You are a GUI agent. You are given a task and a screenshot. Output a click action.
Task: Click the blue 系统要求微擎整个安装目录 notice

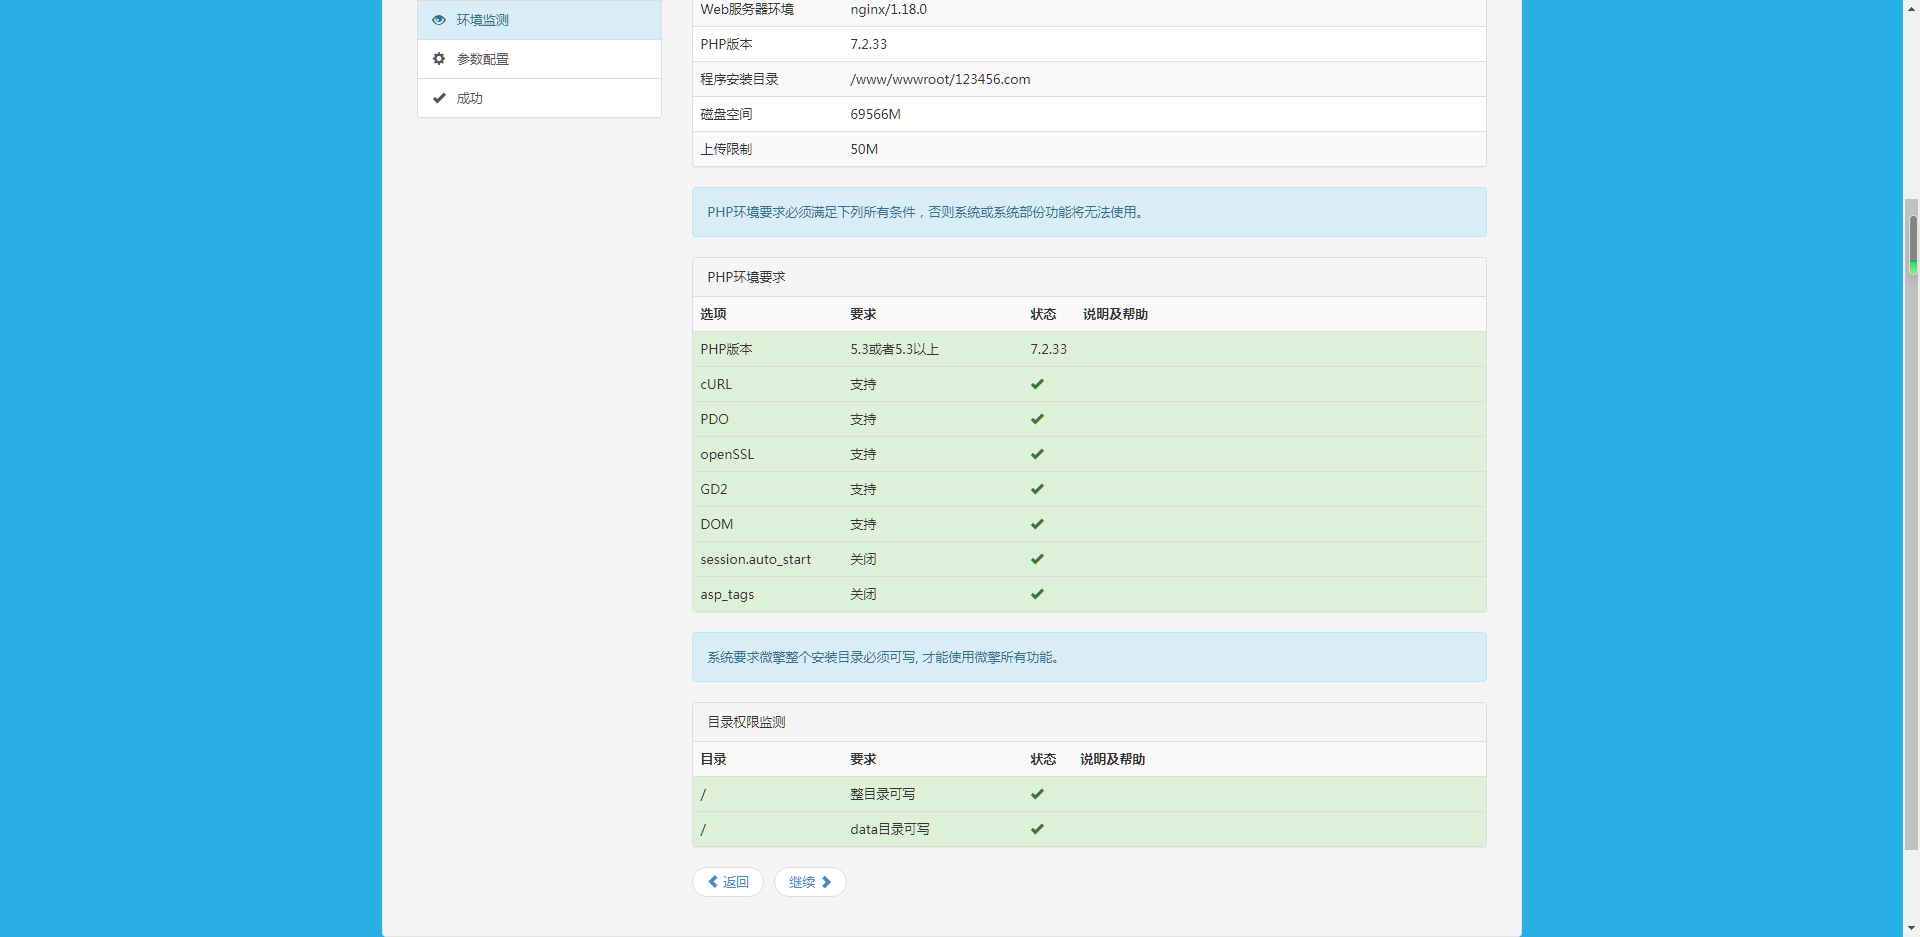pos(1089,657)
